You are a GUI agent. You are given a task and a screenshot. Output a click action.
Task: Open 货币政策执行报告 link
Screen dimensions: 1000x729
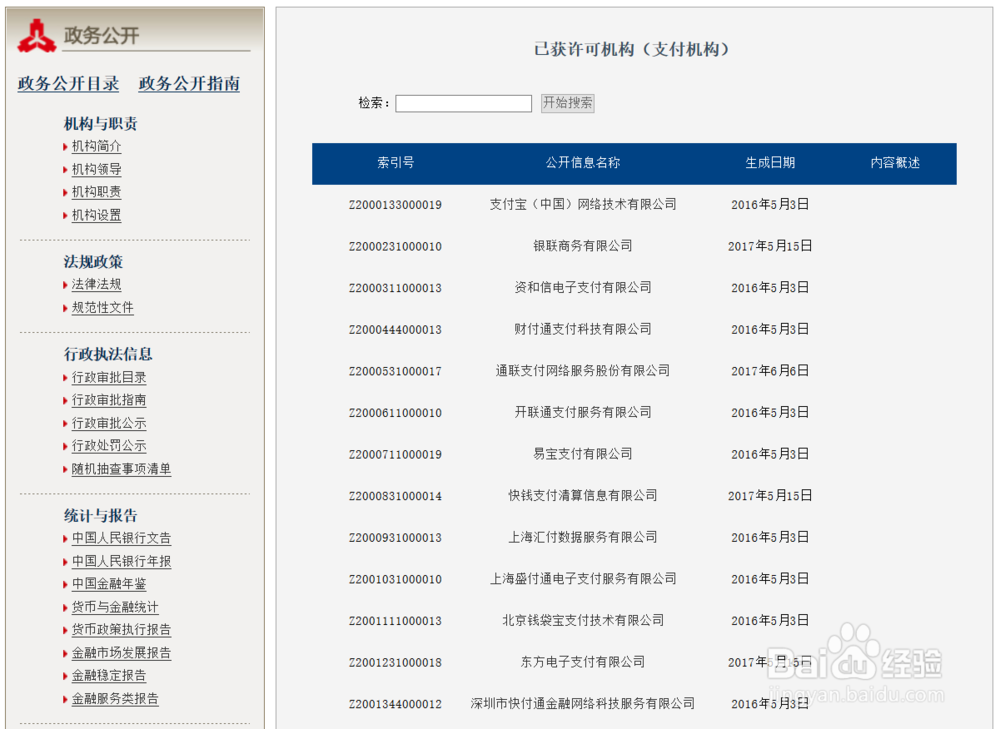tap(121, 630)
